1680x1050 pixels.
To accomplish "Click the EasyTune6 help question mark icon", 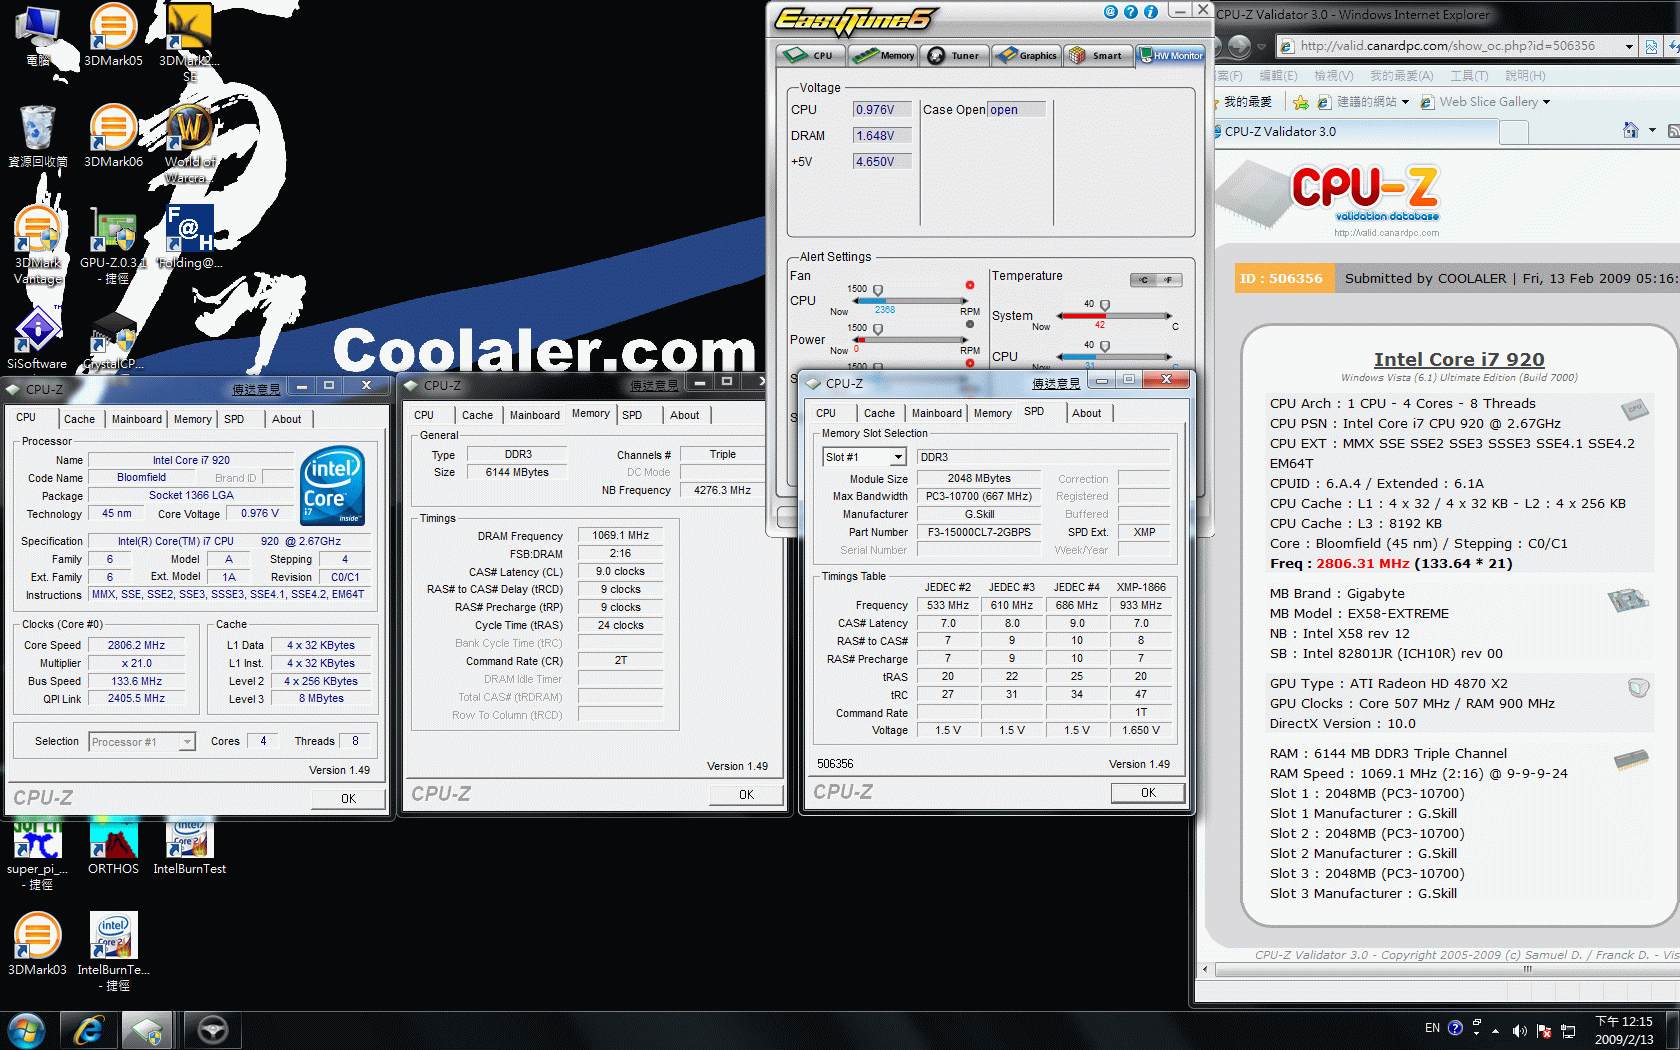I will [x=1130, y=12].
